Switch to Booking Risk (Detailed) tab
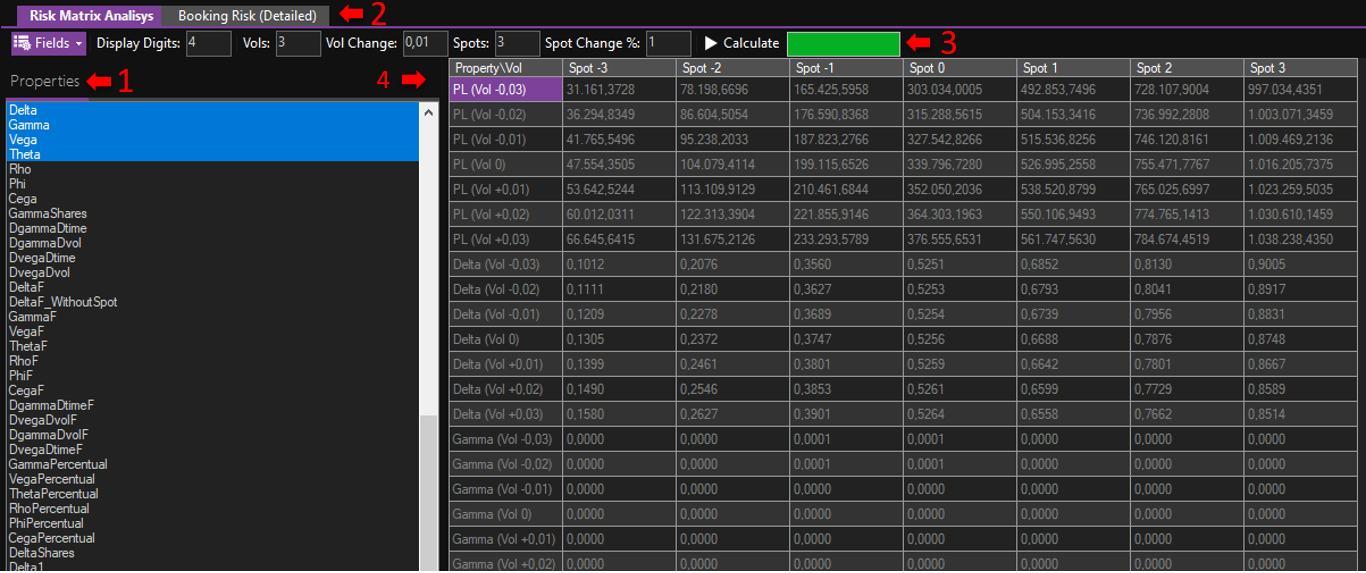Screen dimensions: 1366x573 (x=247, y=15)
